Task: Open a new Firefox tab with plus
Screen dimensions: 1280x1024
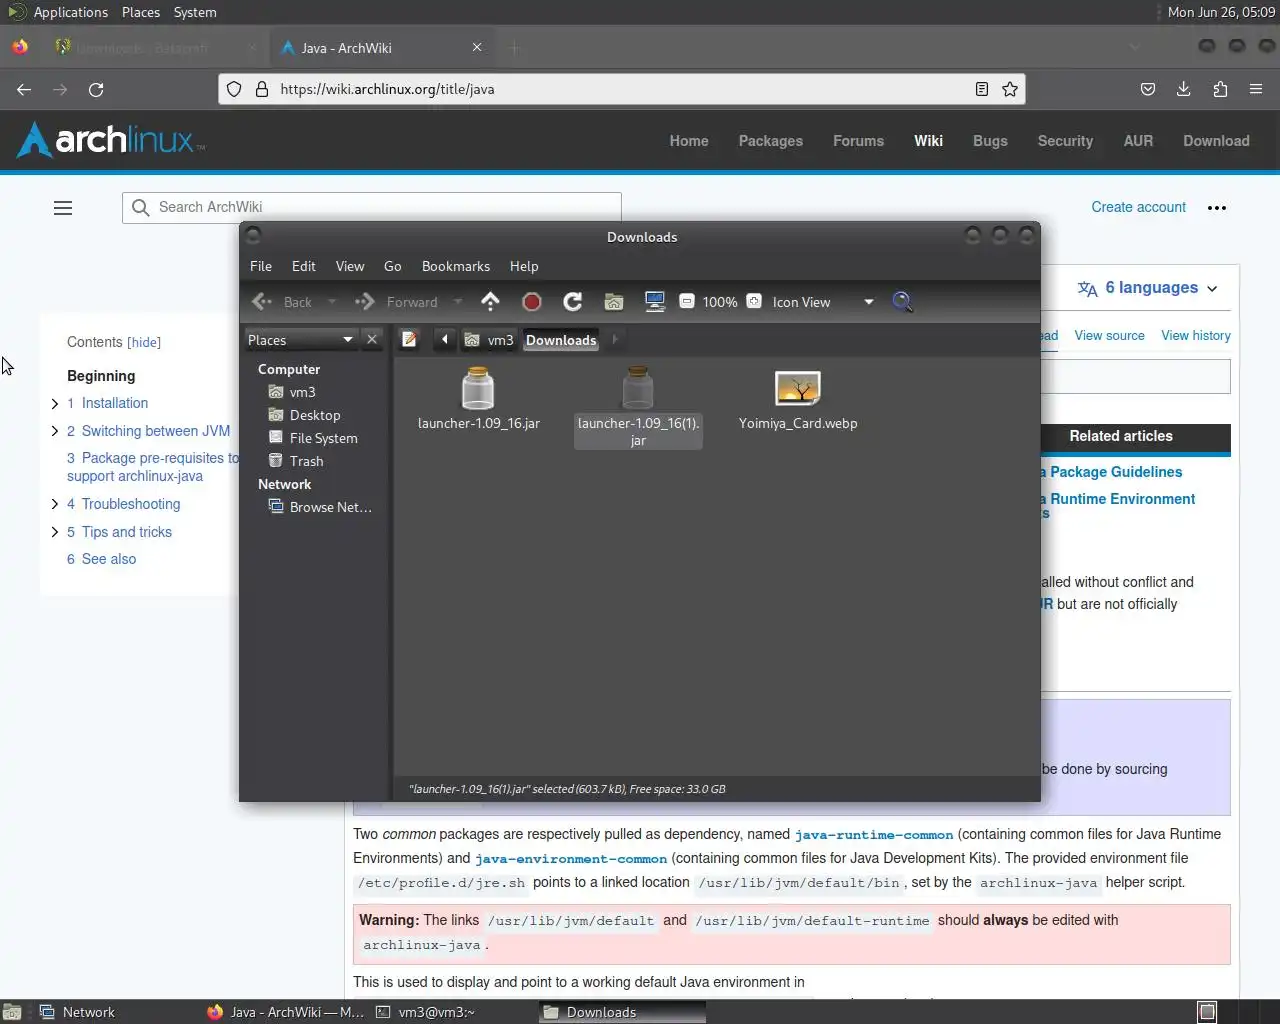Action: pyautogui.click(x=514, y=47)
